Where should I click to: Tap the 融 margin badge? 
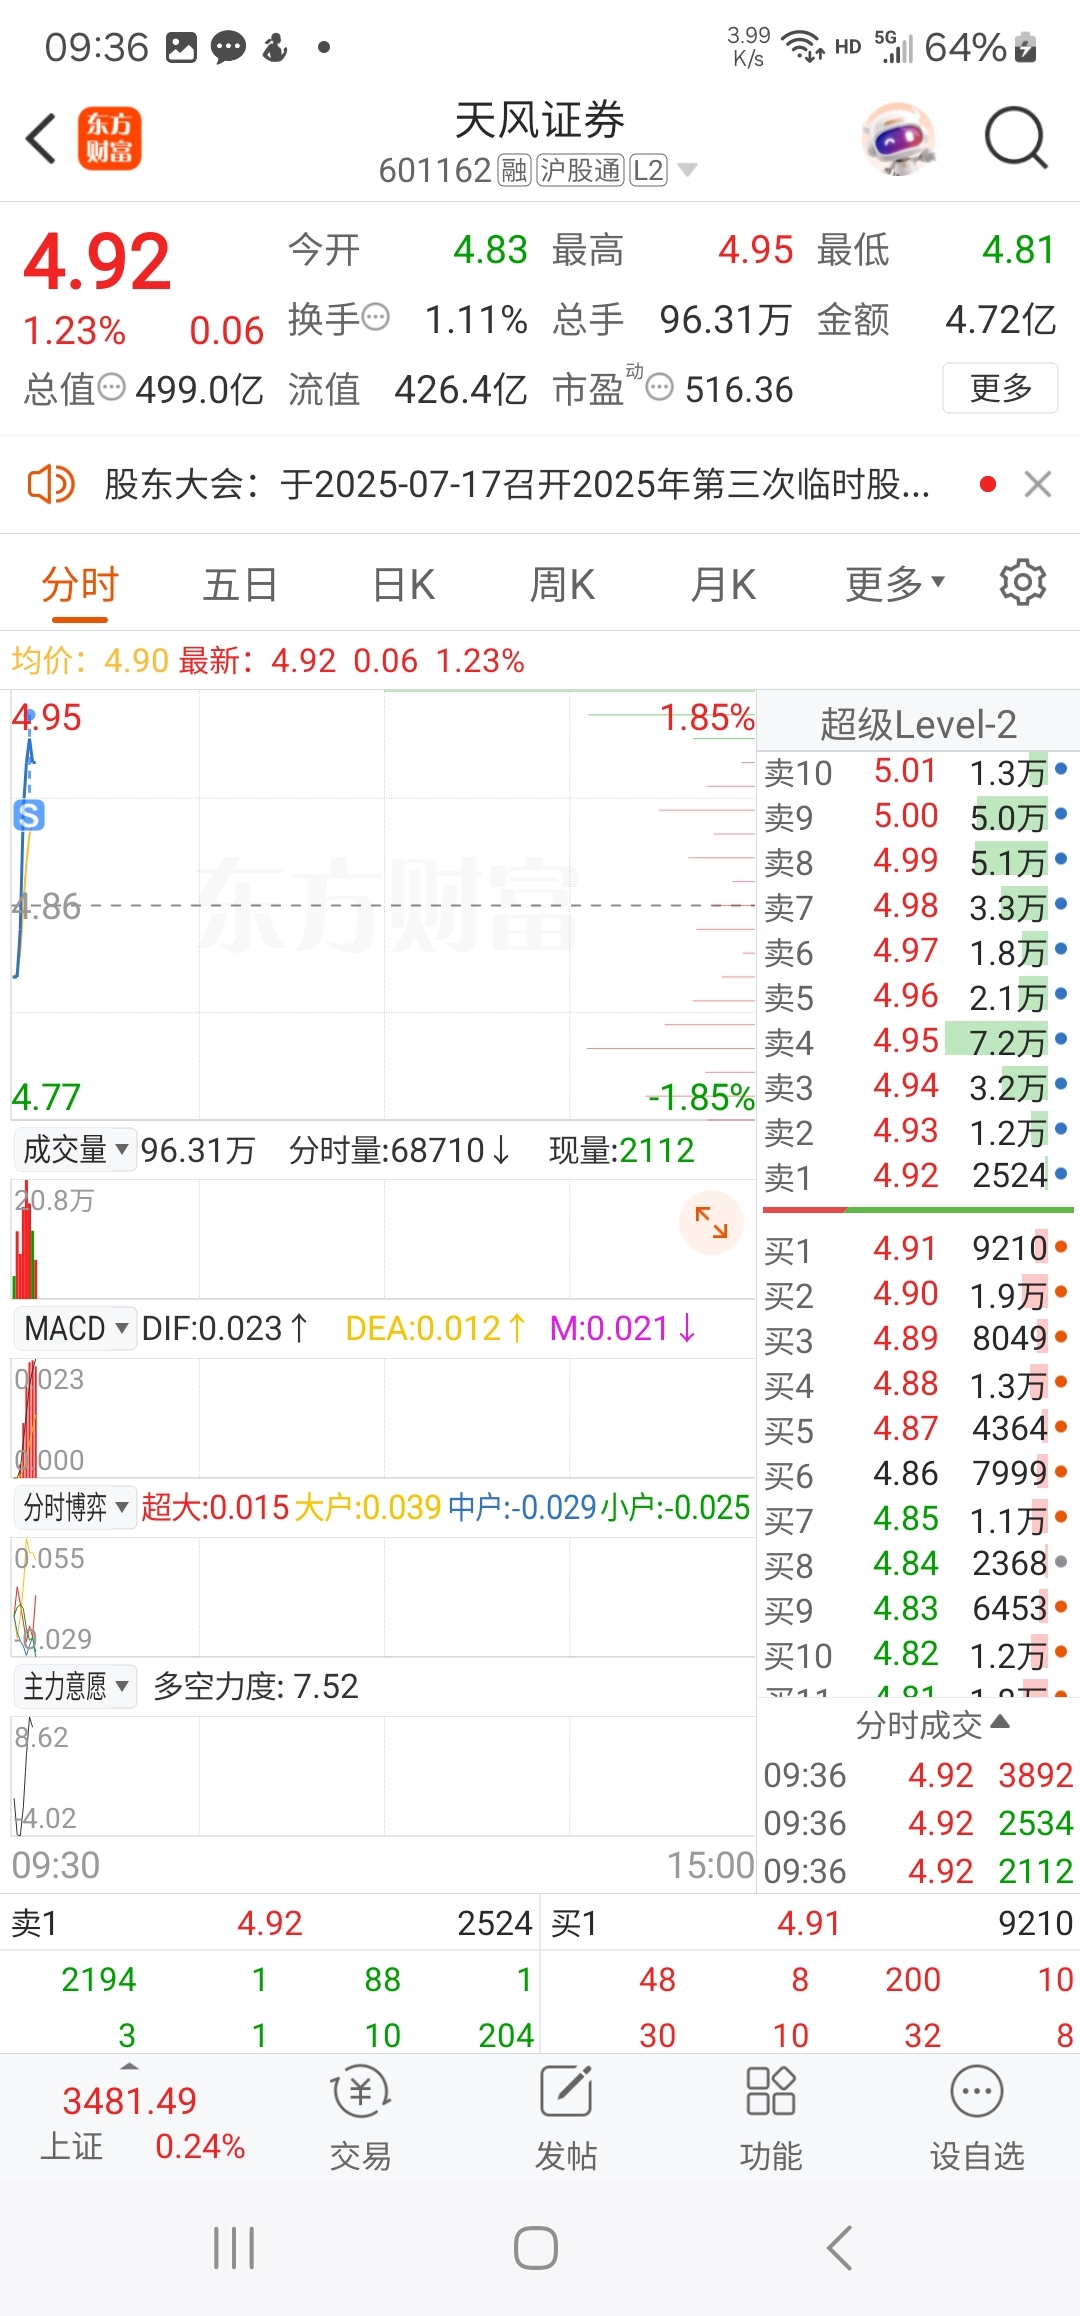[x=514, y=171]
